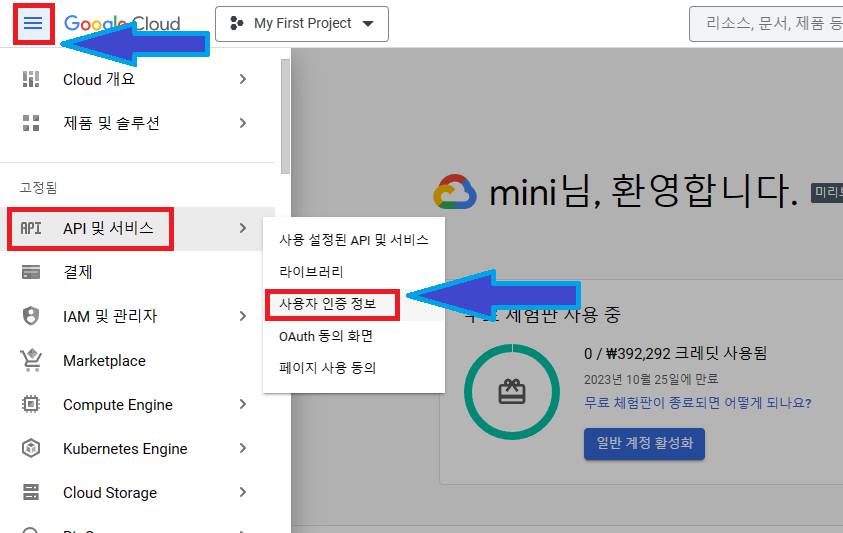
Task: Select 사용자 인증 정보 from the submenu
Action: coord(333,304)
